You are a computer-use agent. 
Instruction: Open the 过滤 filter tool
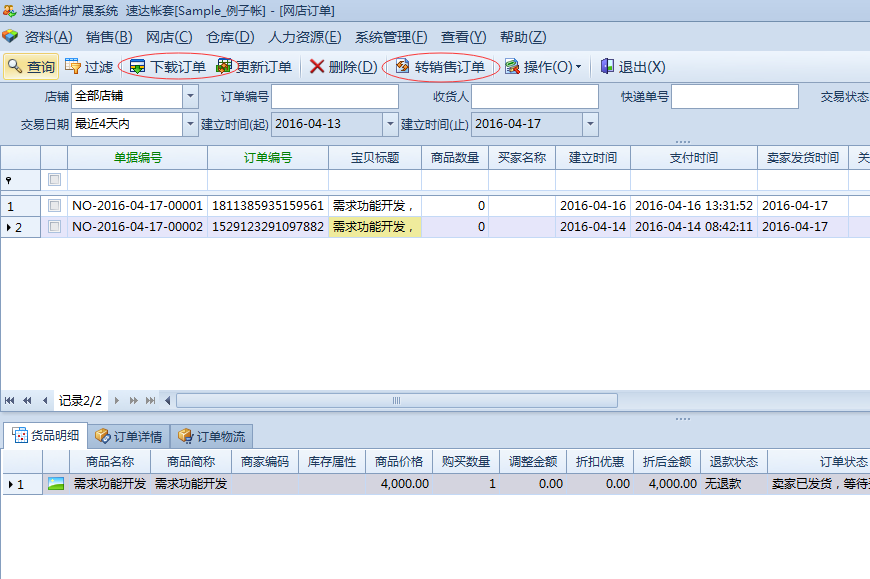[x=73, y=67]
